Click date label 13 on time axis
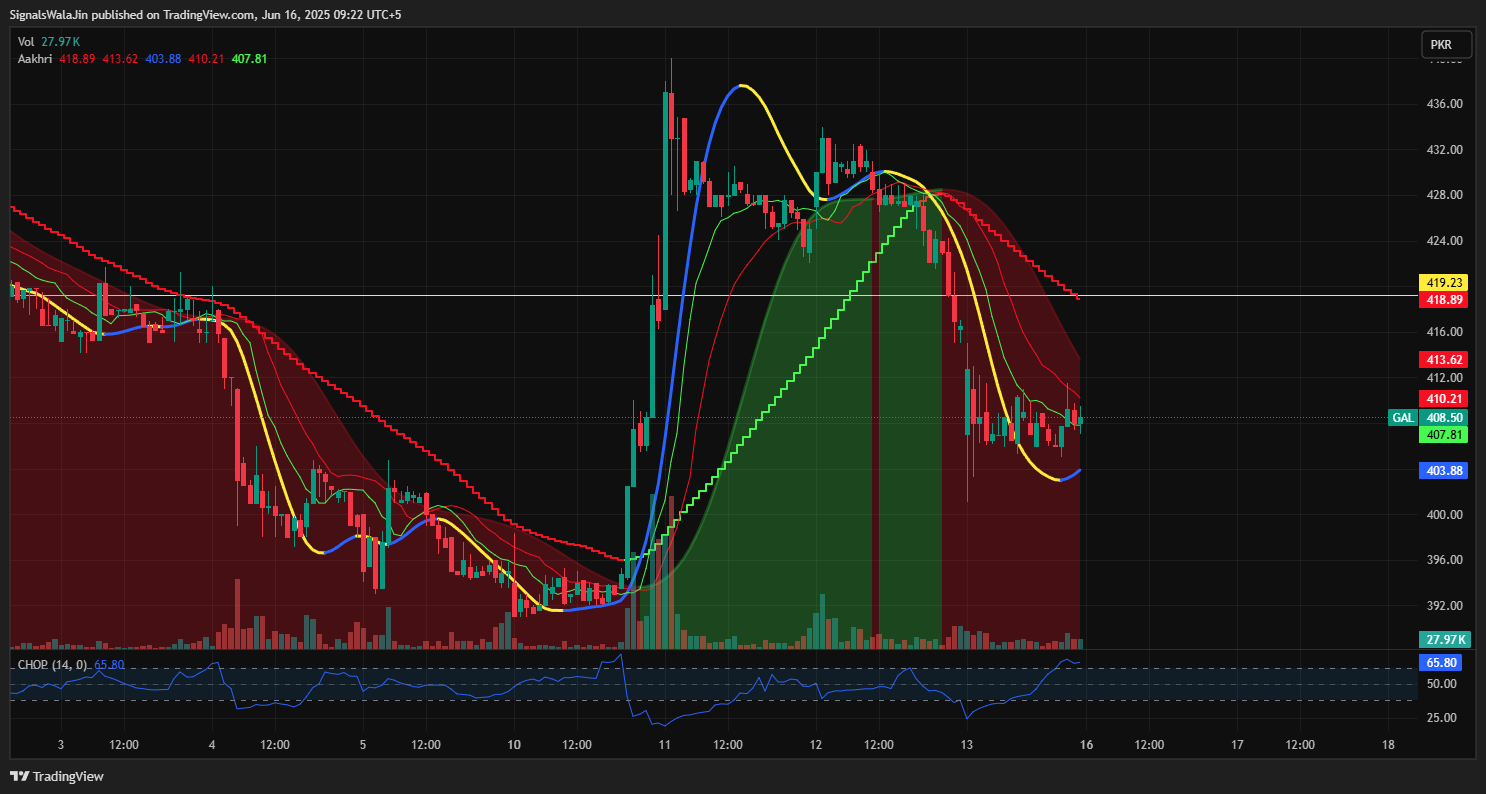 [967, 745]
